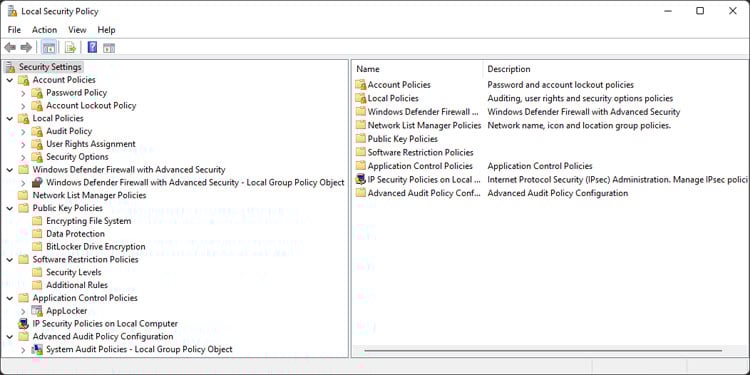The width and height of the screenshot is (750, 375).
Task: Click the Back arrow toolbar icon
Action: (x=10, y=47)
